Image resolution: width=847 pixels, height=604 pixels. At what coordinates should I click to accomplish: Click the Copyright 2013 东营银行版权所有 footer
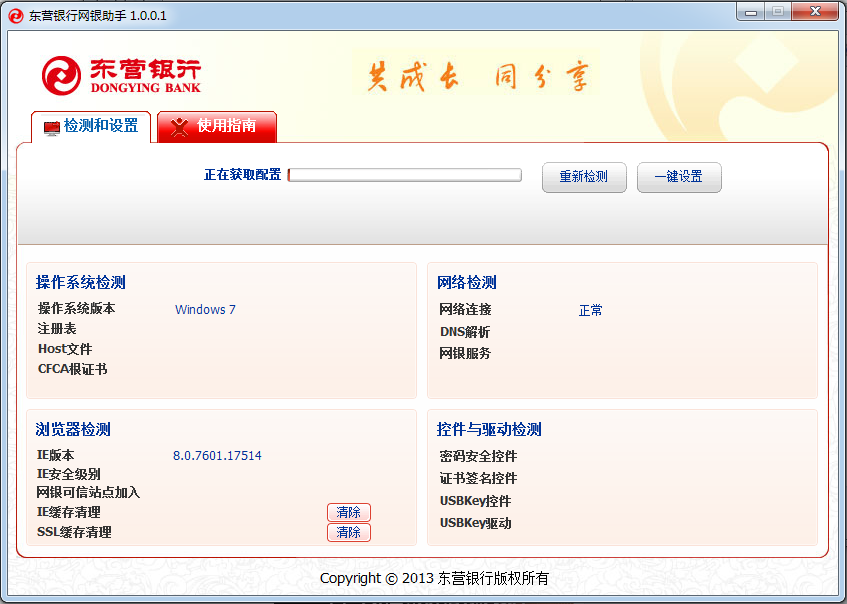point(434,578)
